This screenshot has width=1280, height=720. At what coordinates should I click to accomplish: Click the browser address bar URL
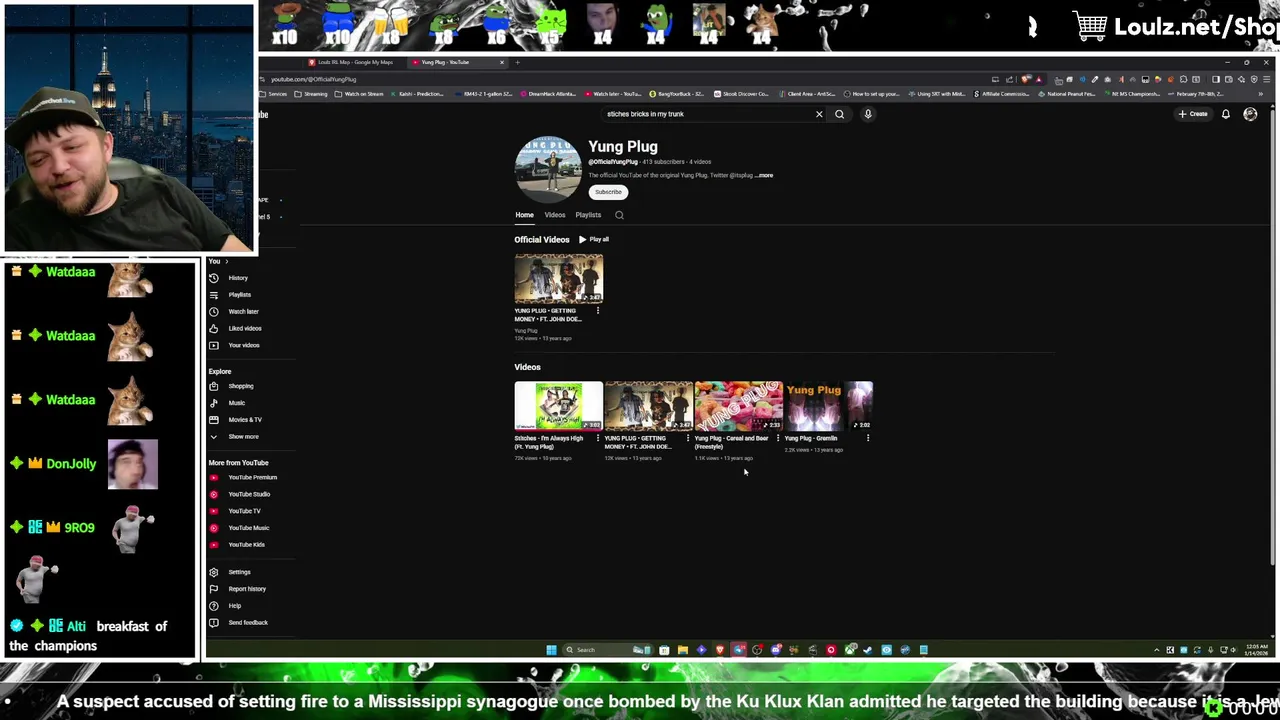[x=313, y=79]
